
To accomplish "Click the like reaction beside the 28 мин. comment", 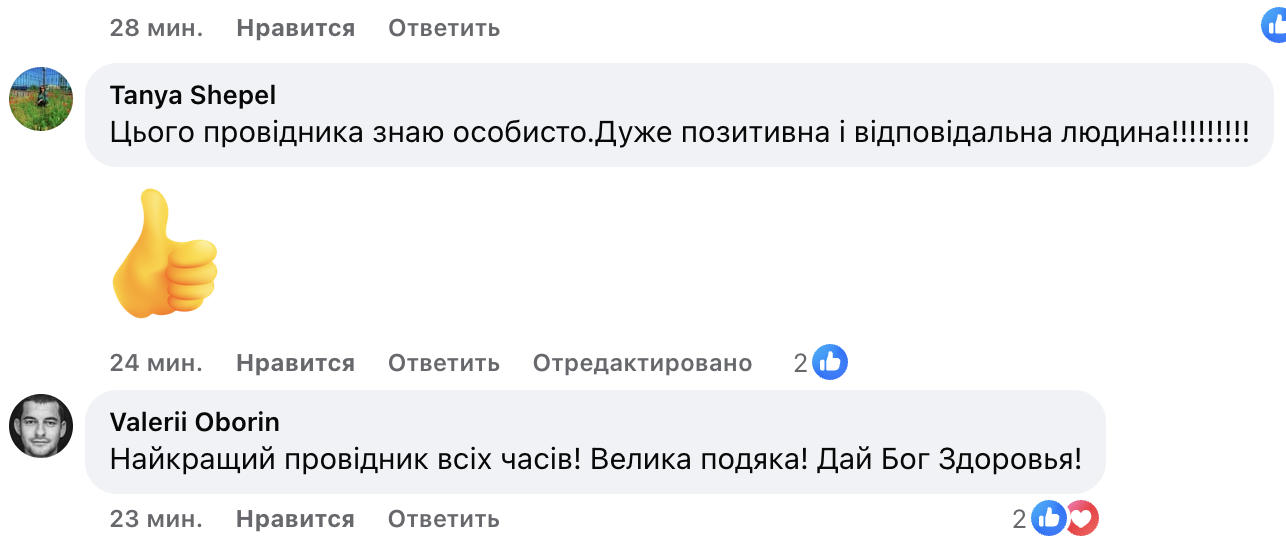I will (x=1273, y=25).
